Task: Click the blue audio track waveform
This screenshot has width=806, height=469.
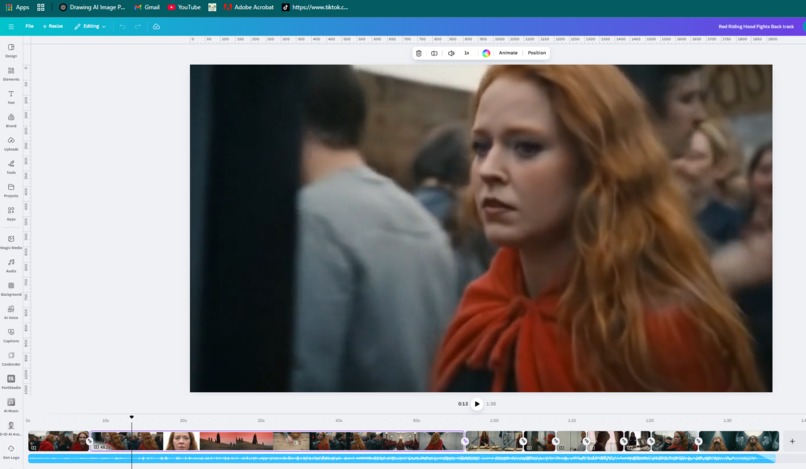Action: 402,458
